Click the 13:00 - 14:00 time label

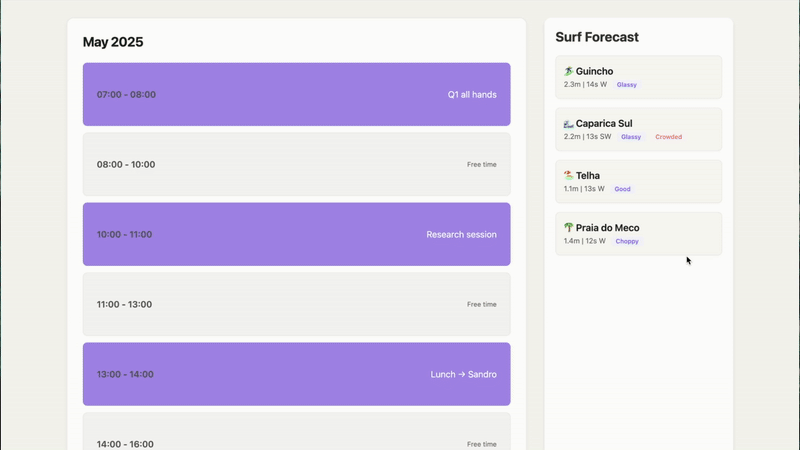pyautogui.click(x=125, y=374)
